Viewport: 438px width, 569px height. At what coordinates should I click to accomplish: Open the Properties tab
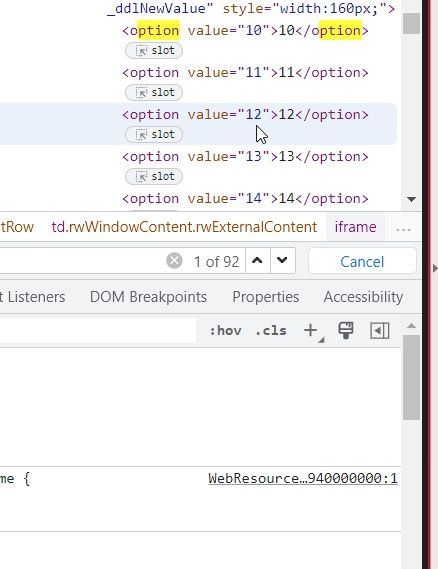click(266, 297)
